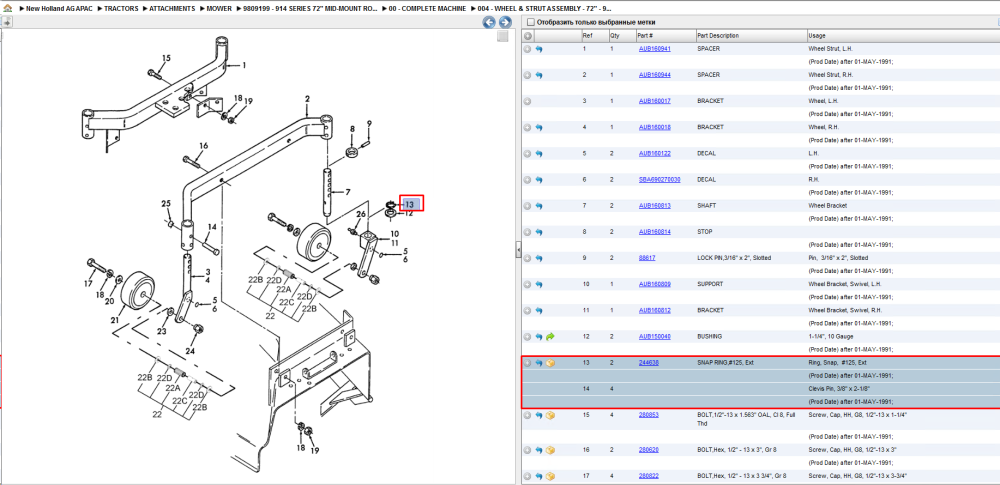Click the blue arrow icon for AUB160944
This screenshot has height=485, width=1000.
pyautogui.click(x=539, y=75)
